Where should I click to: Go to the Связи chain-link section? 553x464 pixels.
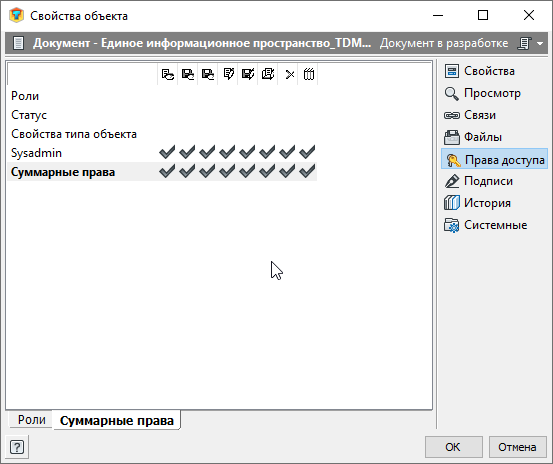tap(451, 115)
